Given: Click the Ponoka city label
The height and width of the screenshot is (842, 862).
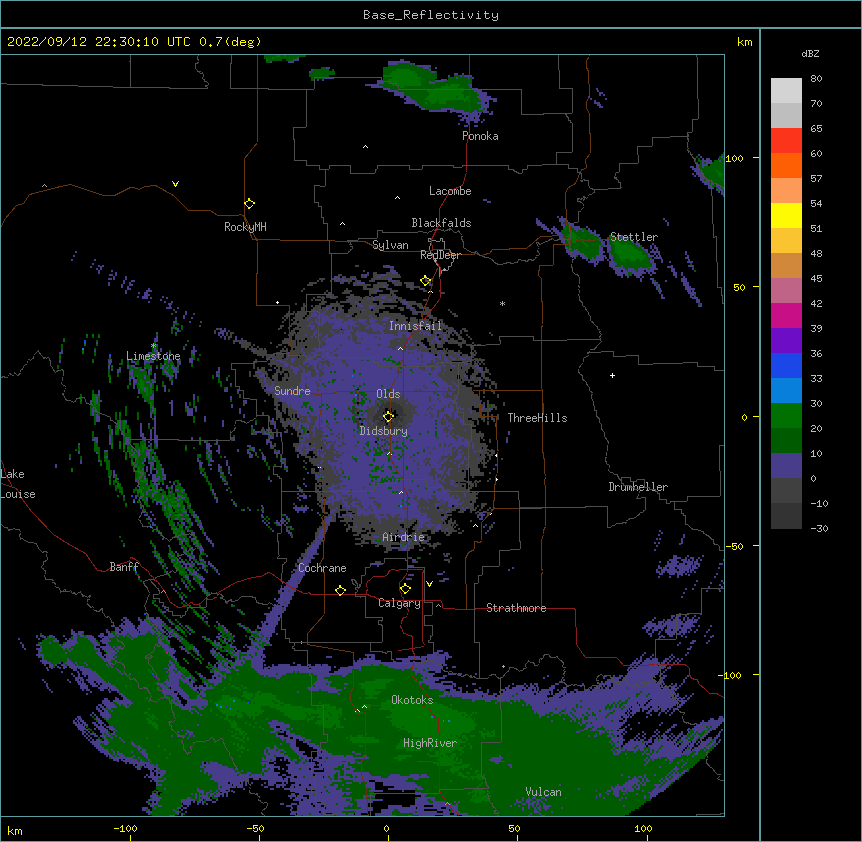Looking at the screenshot, I should click(480, 136).
